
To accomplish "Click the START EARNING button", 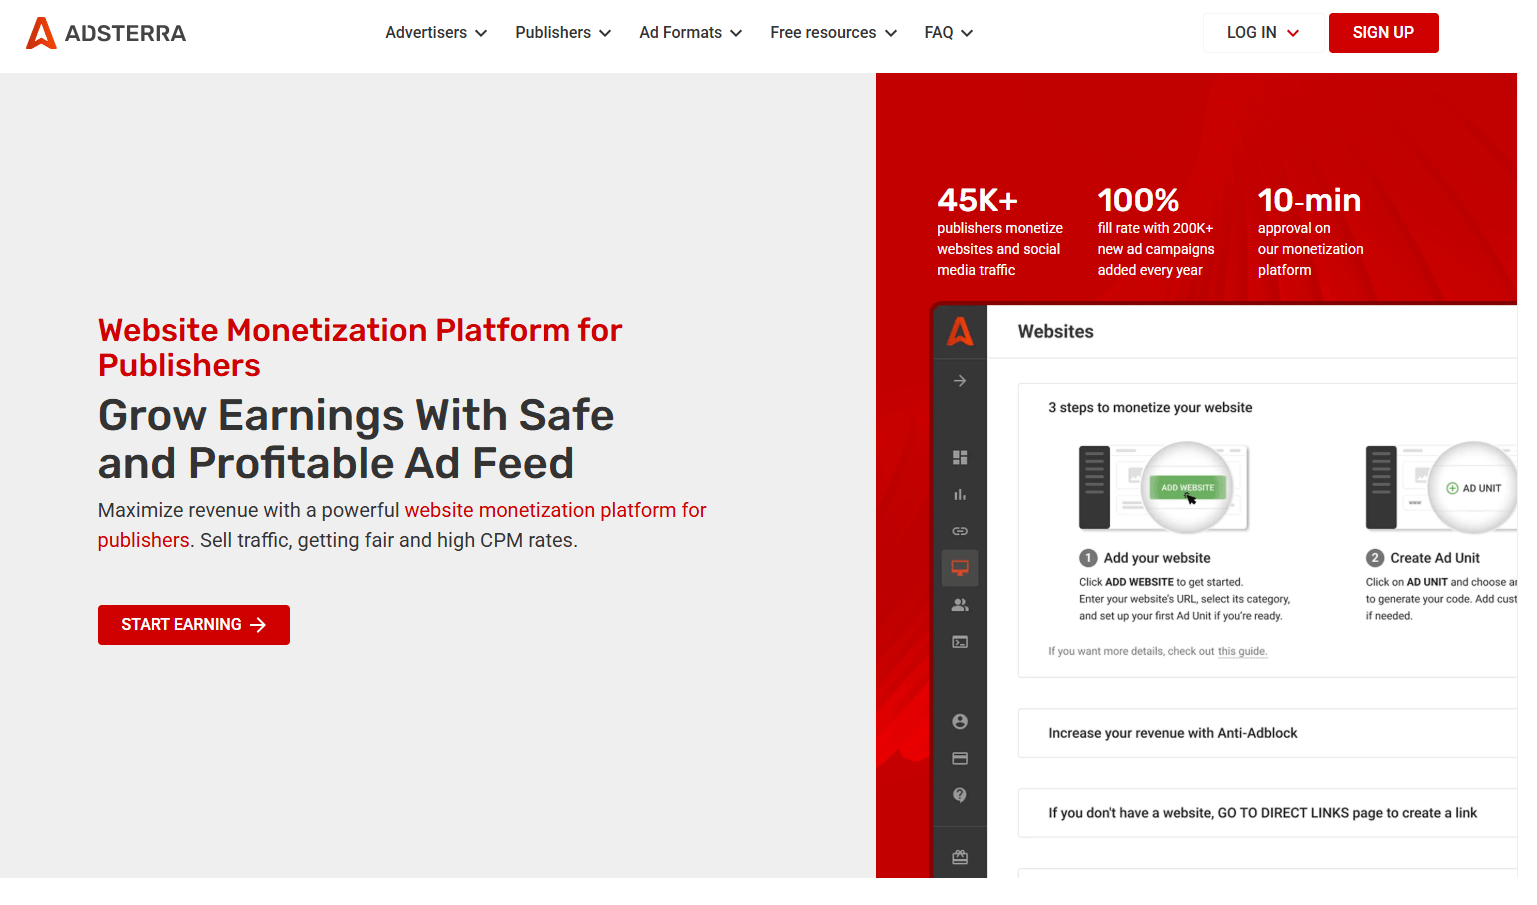I will [x=194, y=625].
